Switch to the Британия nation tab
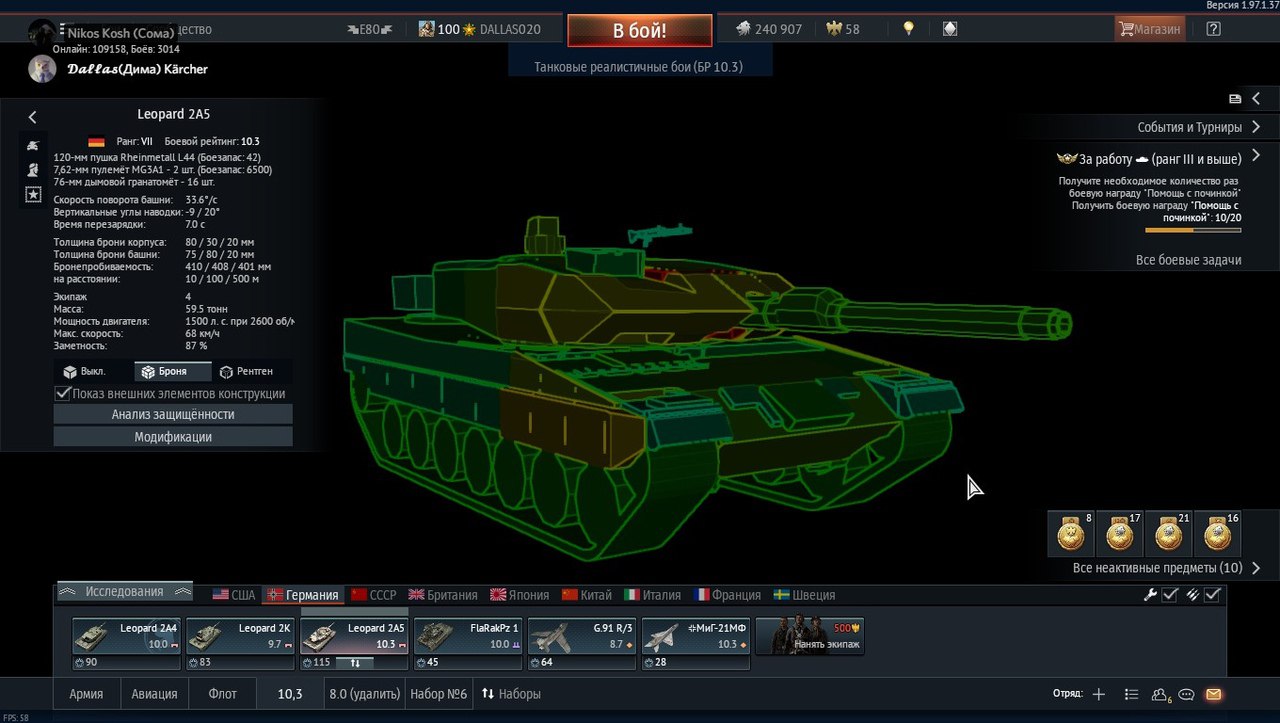This screenshot has width=1280, height=723. (442, 595)
